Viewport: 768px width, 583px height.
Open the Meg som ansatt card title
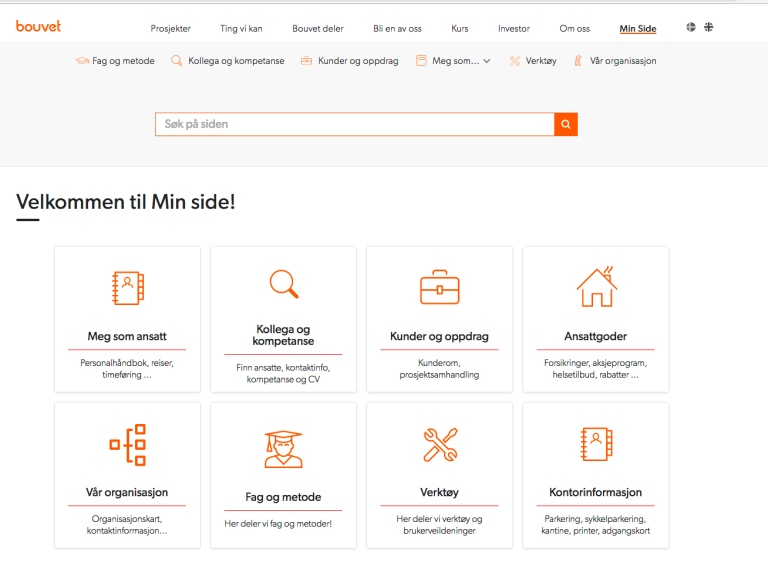127,336
